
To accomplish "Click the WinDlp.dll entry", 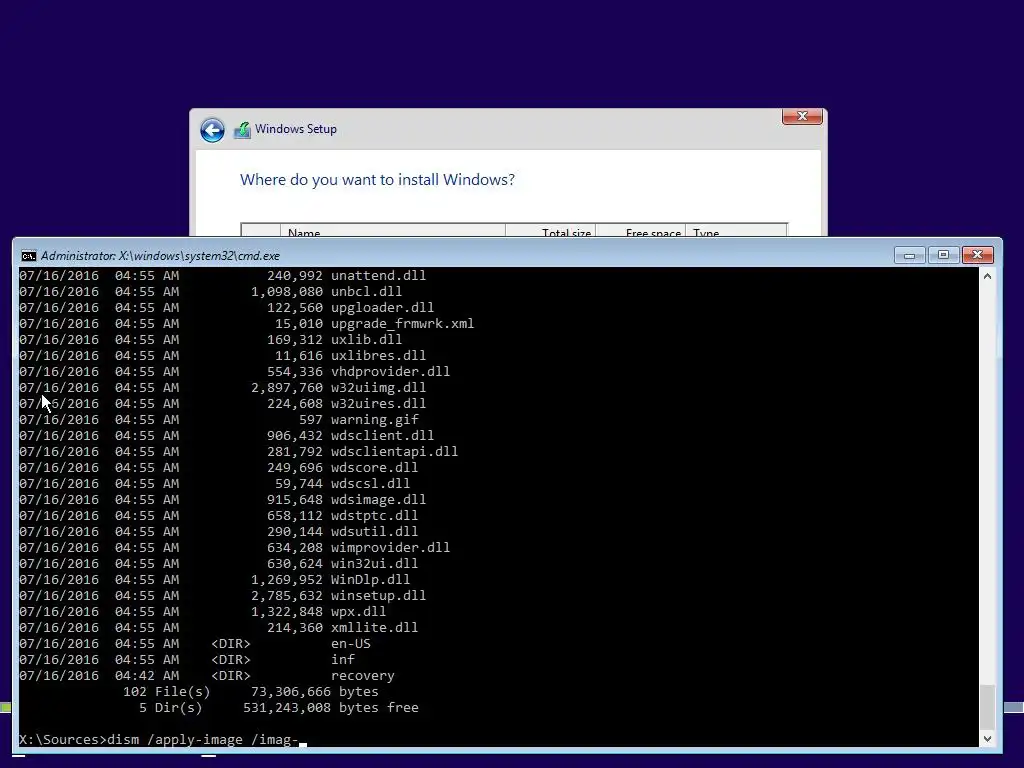I will pyautogui.click(x=370, y=579).
